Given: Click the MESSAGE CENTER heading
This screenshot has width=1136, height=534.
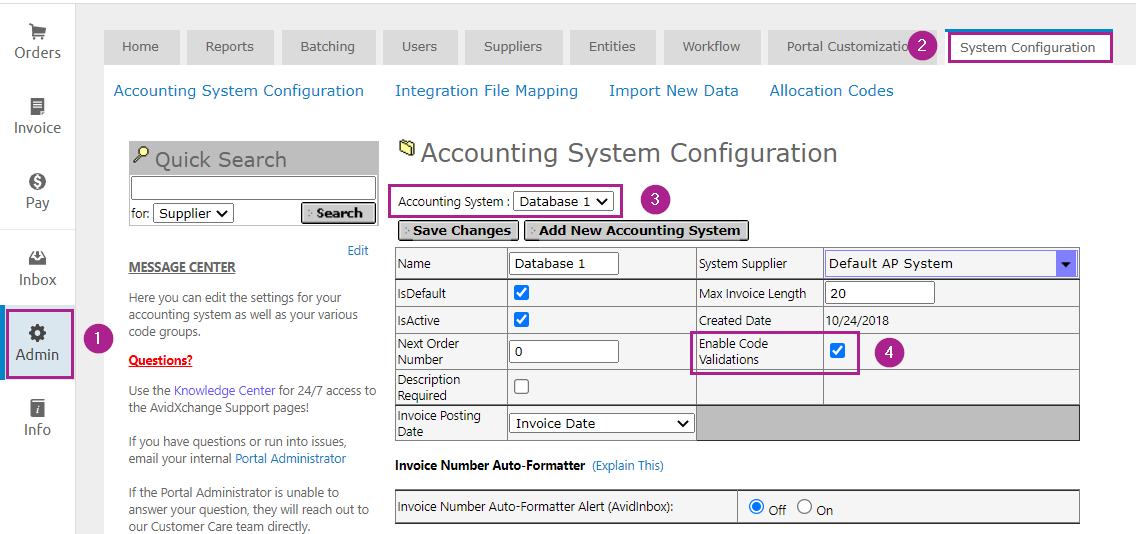Looking at the screenshot, I should point(182,267).
